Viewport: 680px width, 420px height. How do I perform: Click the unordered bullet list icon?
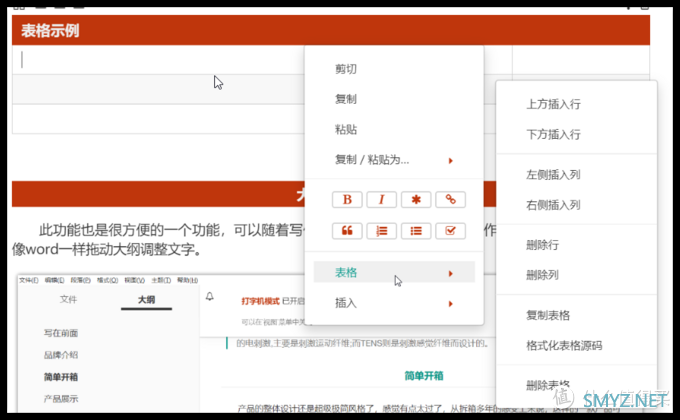[416, 230]
